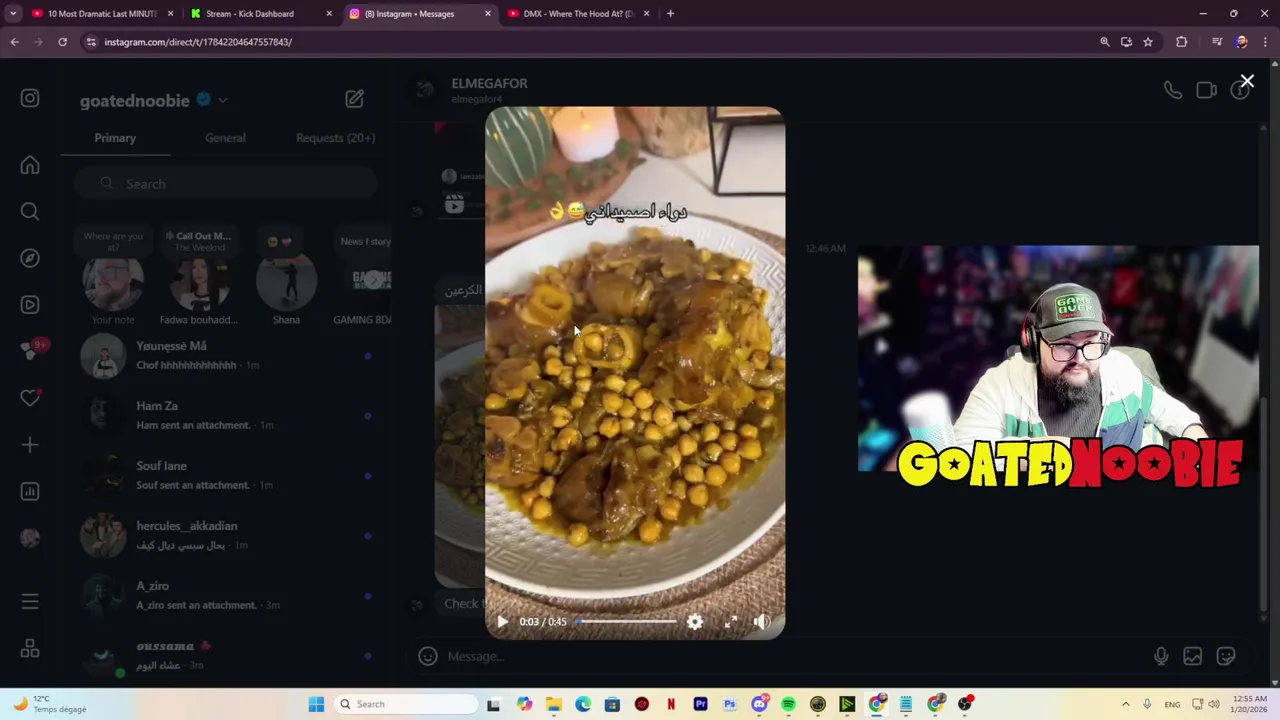This screenshot has width=1280, height=720.
Task: Switch to the Primary tab
Action: [x=115, y=138]
